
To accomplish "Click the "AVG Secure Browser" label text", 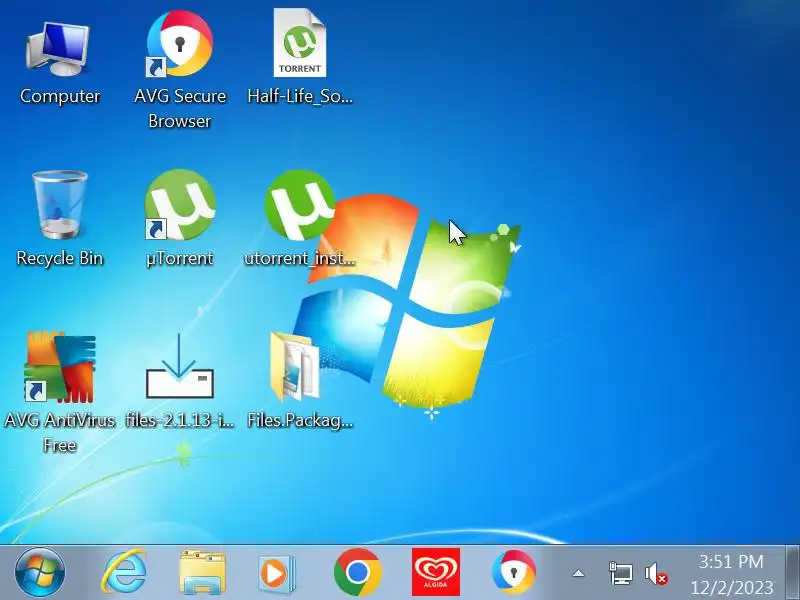I will pos(180,108).
